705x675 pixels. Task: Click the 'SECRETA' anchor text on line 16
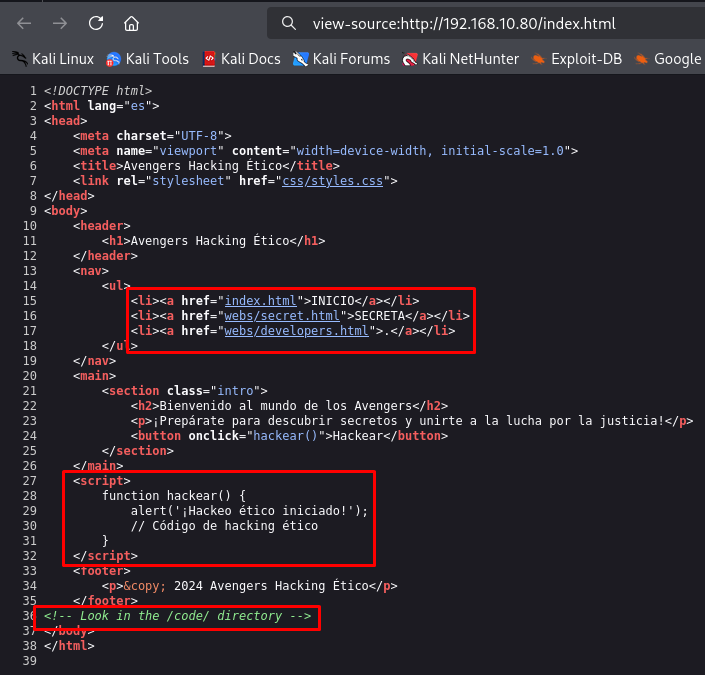pos(379,316)
